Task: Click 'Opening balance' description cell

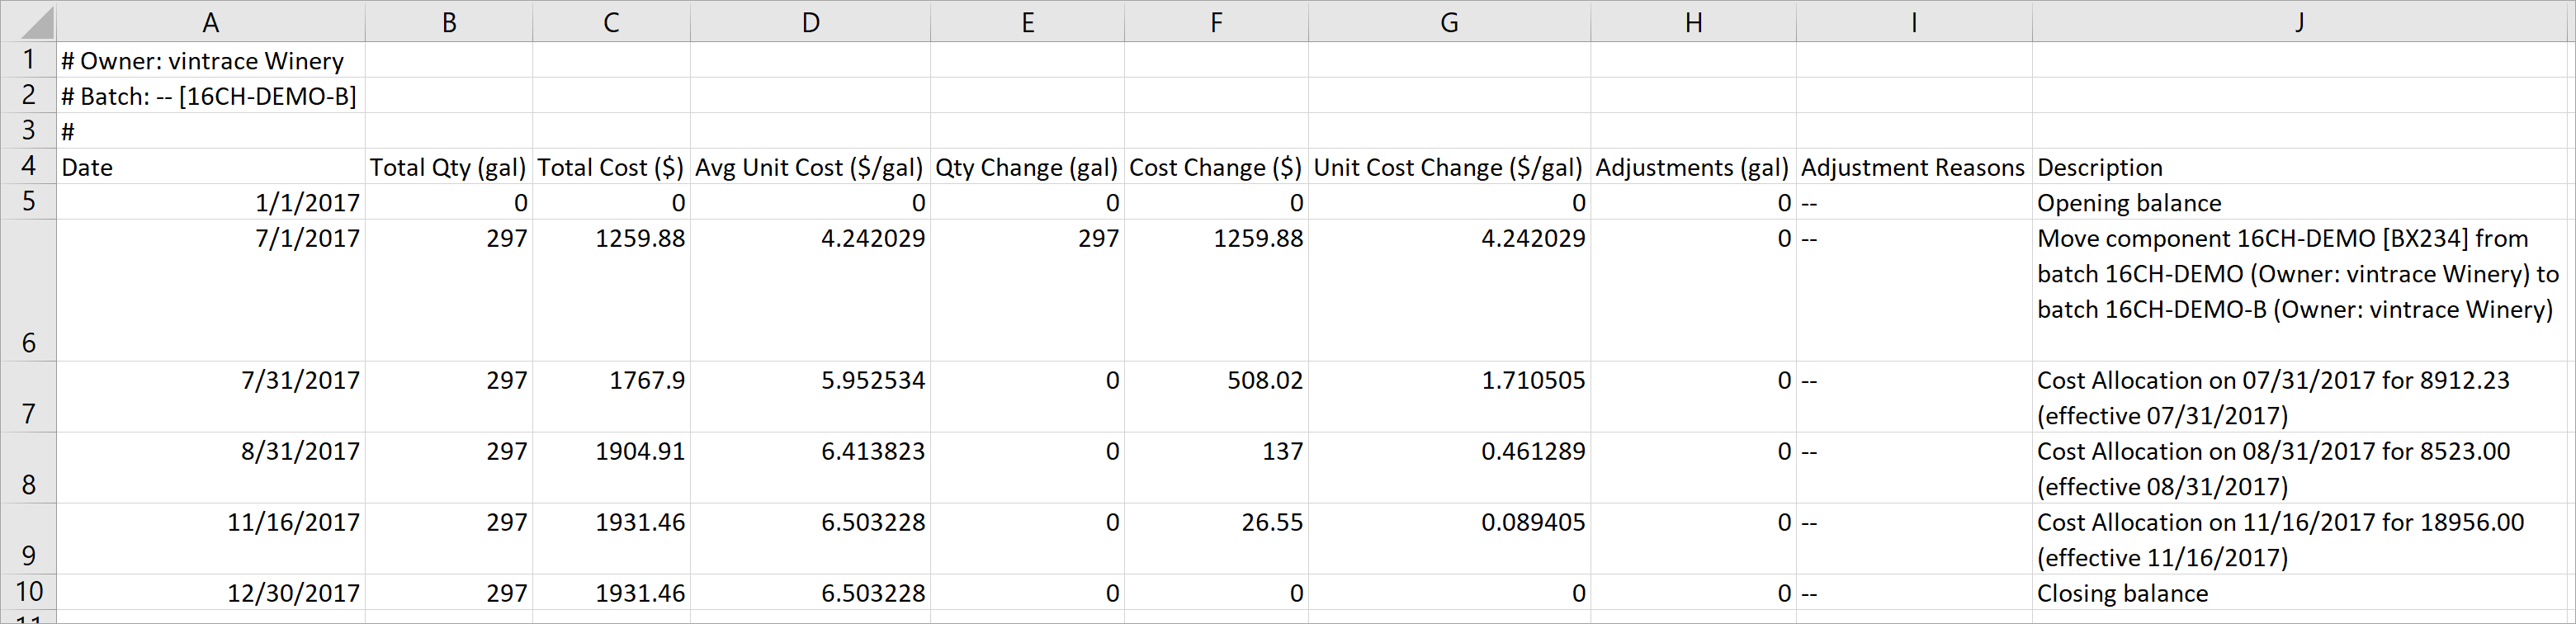Action: click(2300, 202)
